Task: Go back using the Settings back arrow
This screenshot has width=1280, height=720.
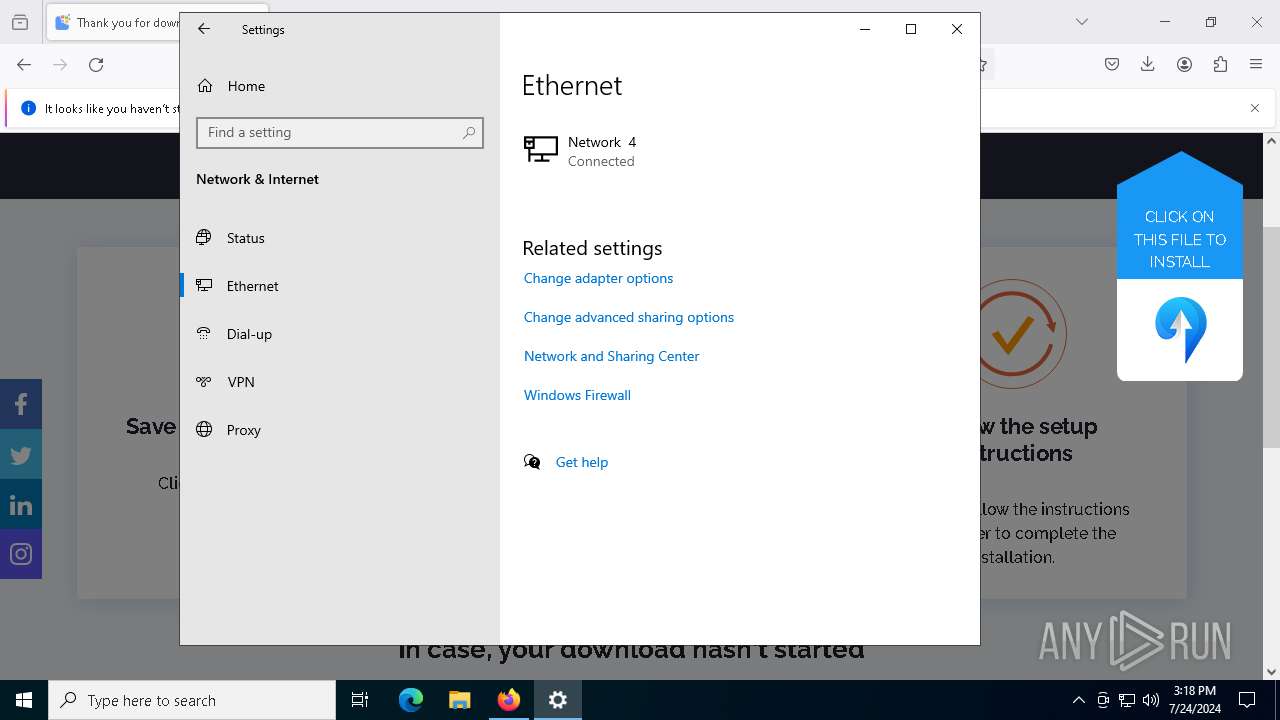Action: pyautogui.click(x=204, y=29)
